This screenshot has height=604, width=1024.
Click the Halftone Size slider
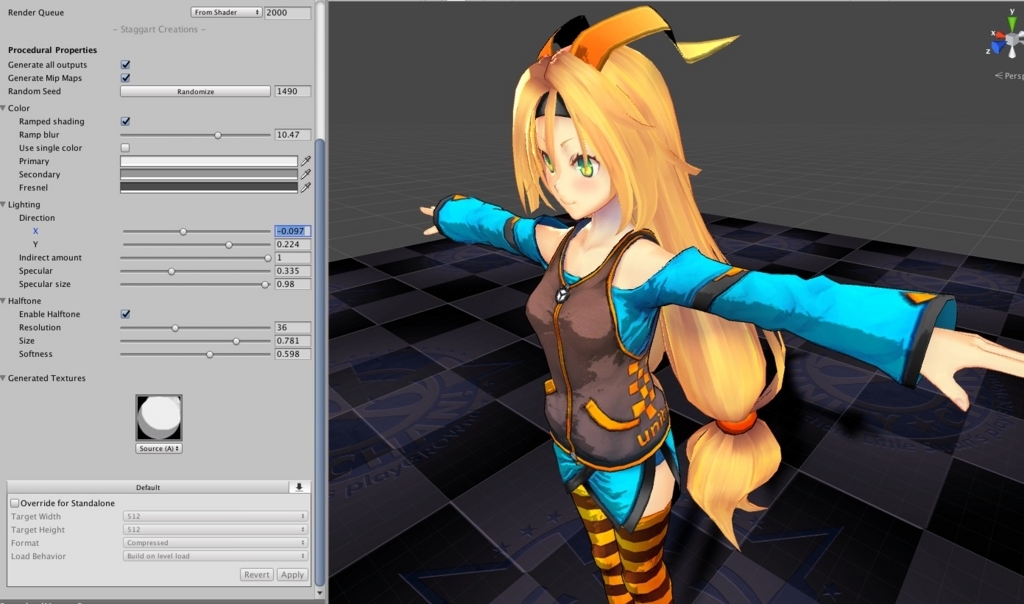tap(195, 341)
